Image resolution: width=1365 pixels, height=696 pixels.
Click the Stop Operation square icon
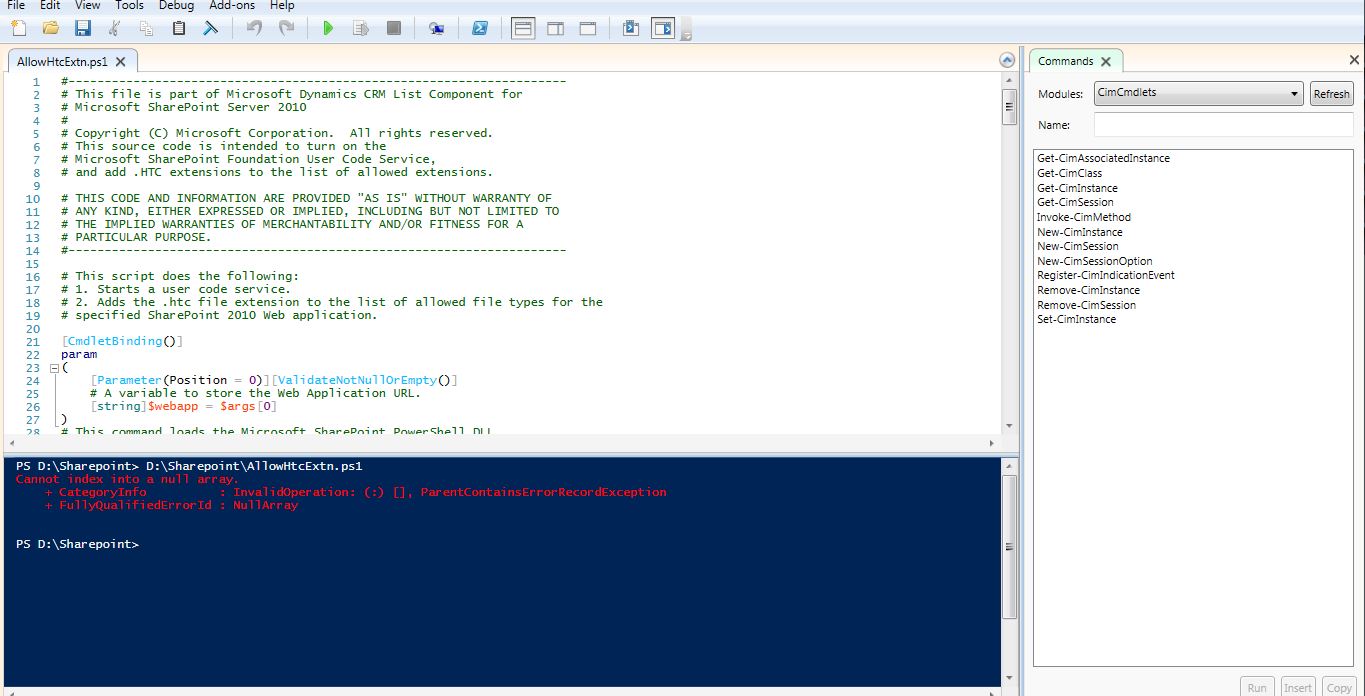click(x=394, y=28)
